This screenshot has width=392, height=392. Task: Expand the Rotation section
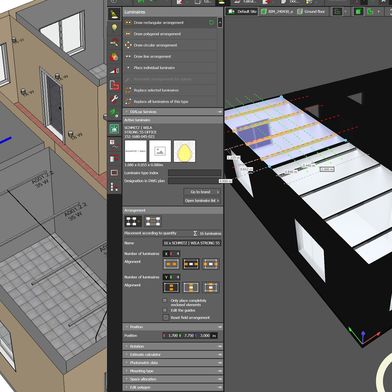(173, 347)
